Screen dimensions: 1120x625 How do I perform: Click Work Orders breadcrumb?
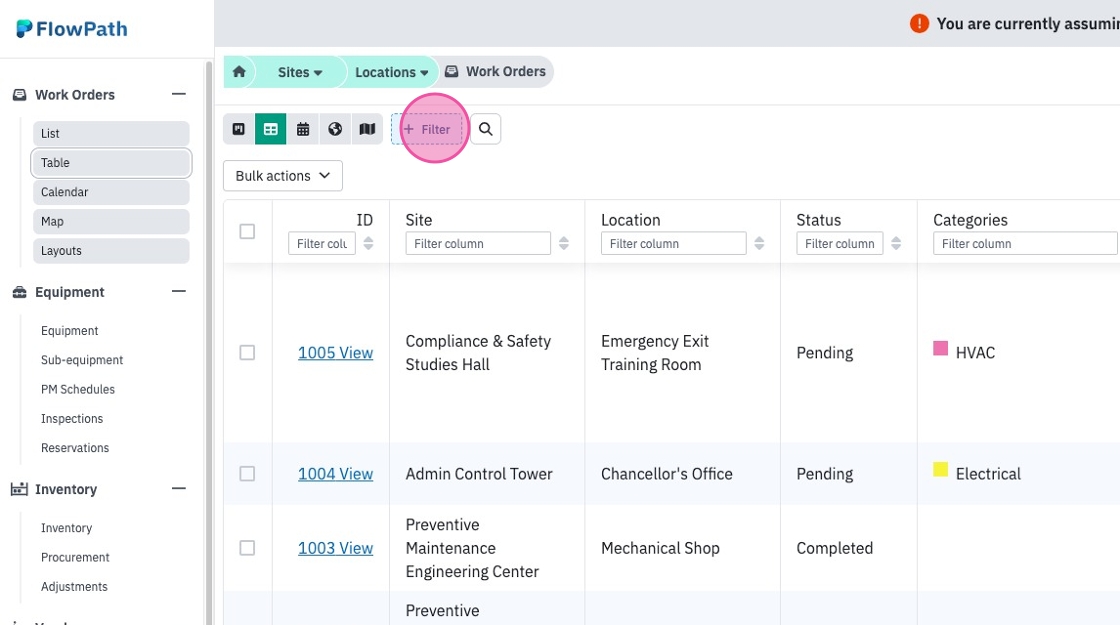coord(496,71)
